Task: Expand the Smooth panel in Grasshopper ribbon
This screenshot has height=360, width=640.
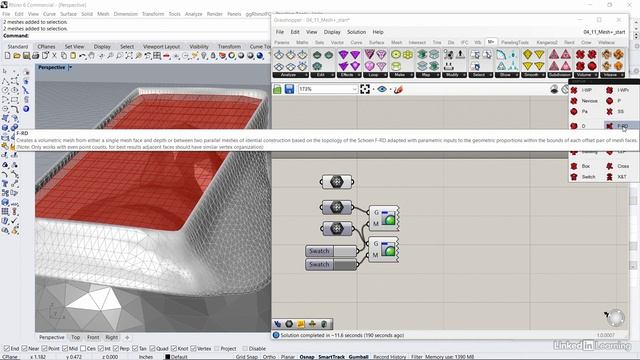Action: [x=533, y=75]
